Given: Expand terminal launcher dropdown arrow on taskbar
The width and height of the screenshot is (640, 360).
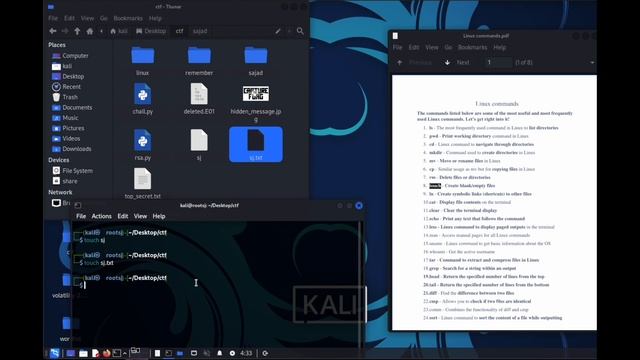Looking at the screenshot, I should point(124,353).
